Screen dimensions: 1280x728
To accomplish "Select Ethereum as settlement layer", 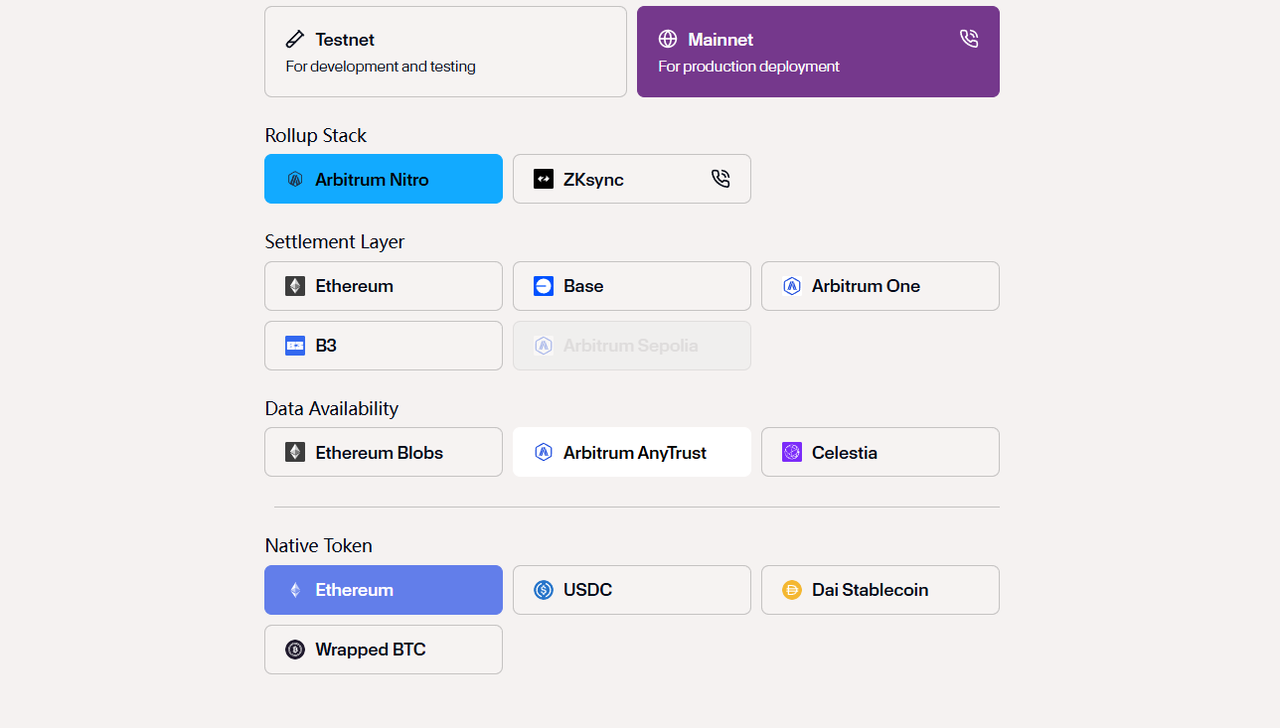I will pos(383,286).
